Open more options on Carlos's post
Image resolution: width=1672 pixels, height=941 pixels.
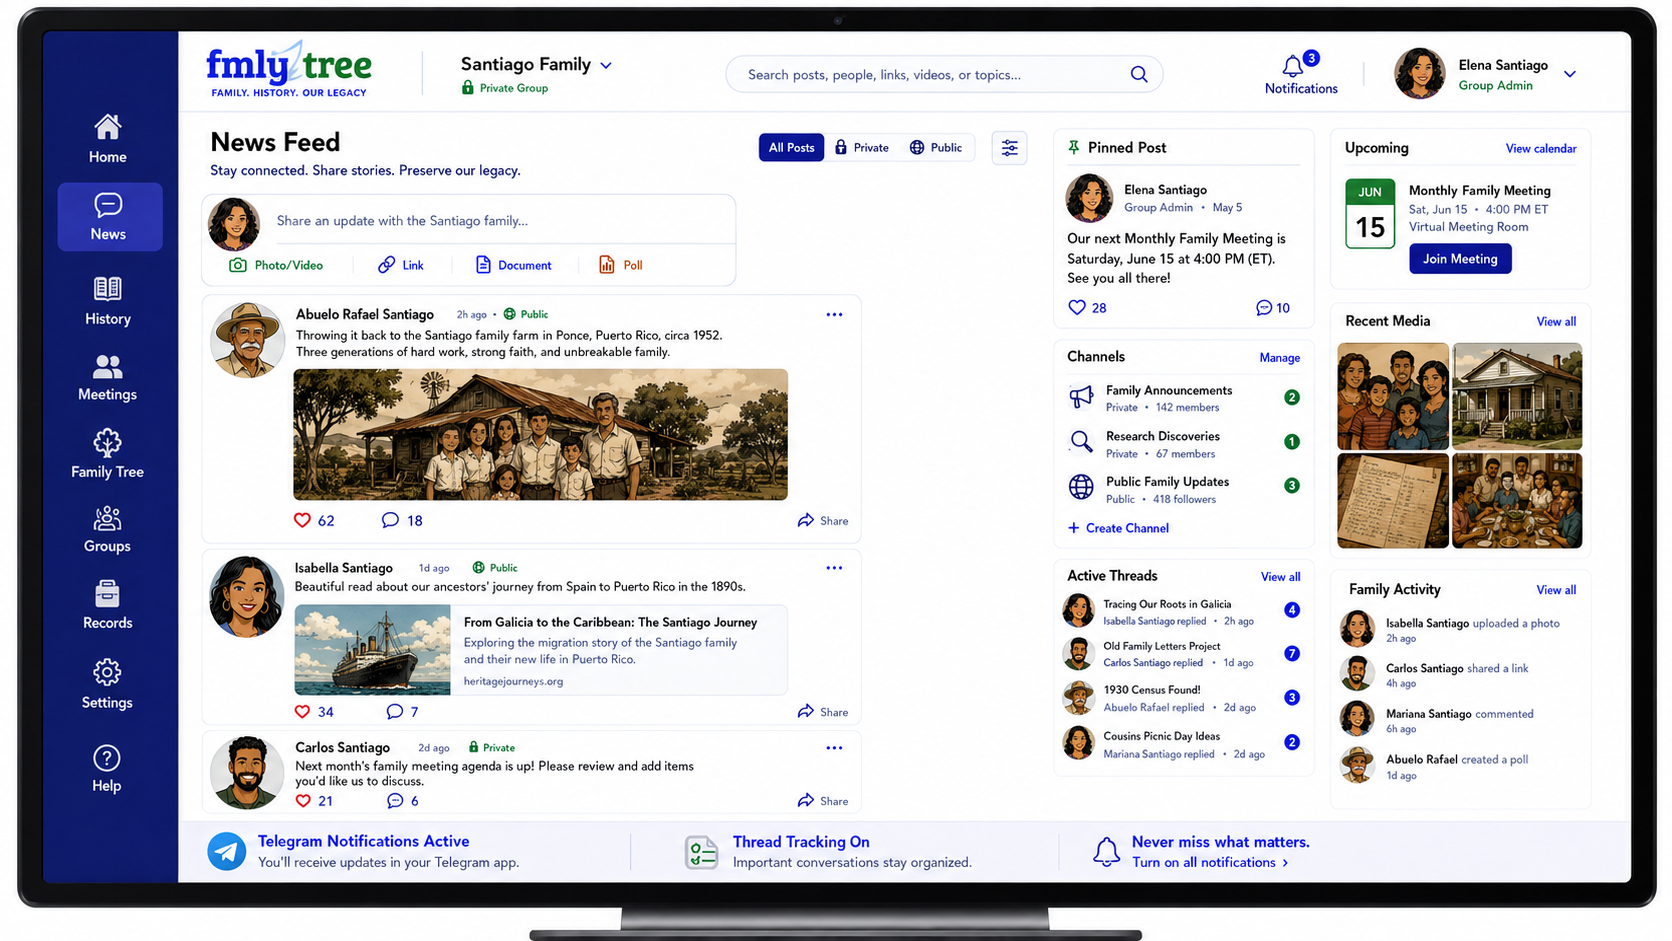[x=834, y=748]
